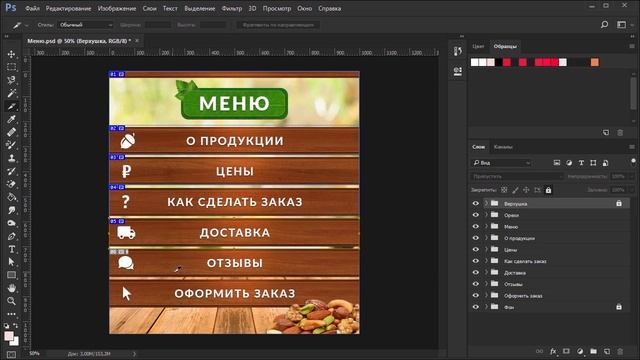
Task: Click the create new layer icon
Action: tap(607, 351)
